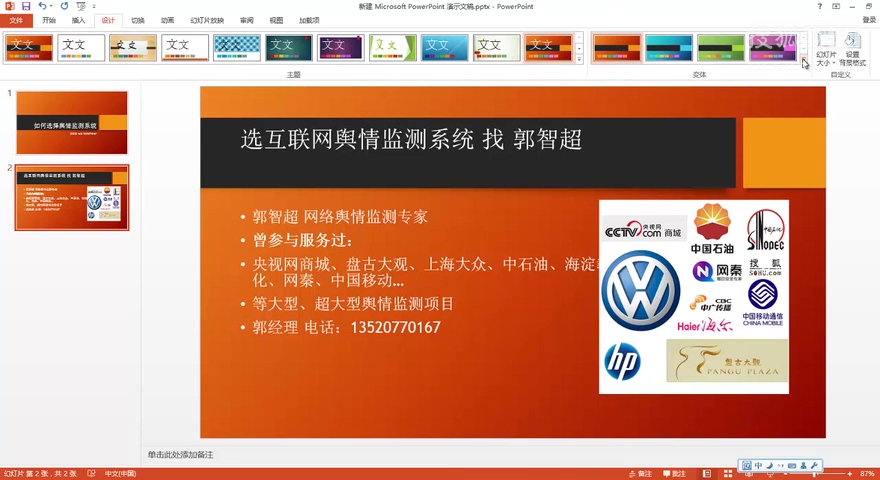Screen dimensions: 880x480
Task: Choose the purple-pink color variant
Action: click(x=773, y=48)
